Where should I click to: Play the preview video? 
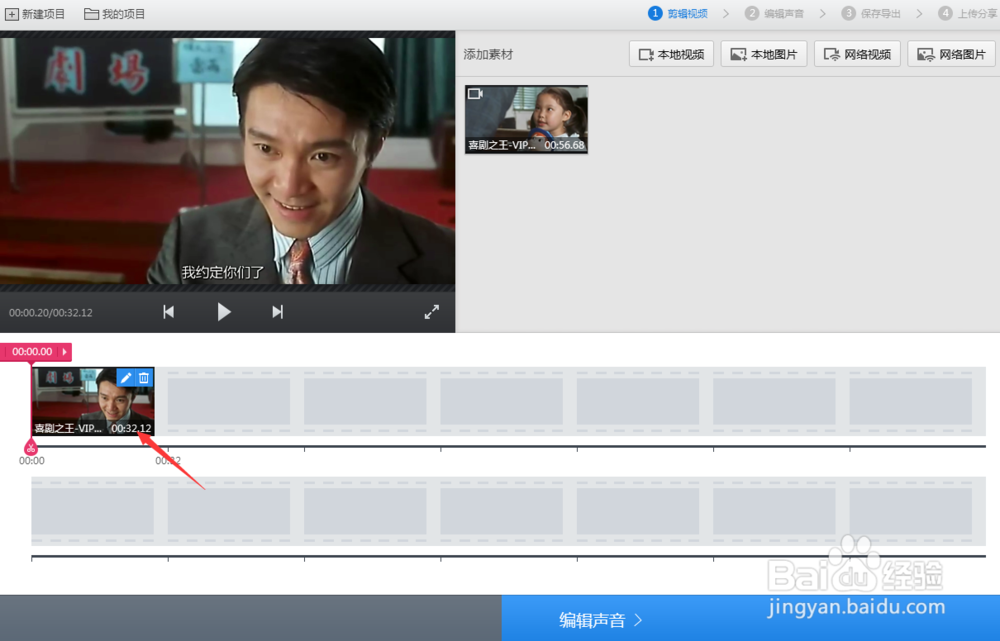223,312
